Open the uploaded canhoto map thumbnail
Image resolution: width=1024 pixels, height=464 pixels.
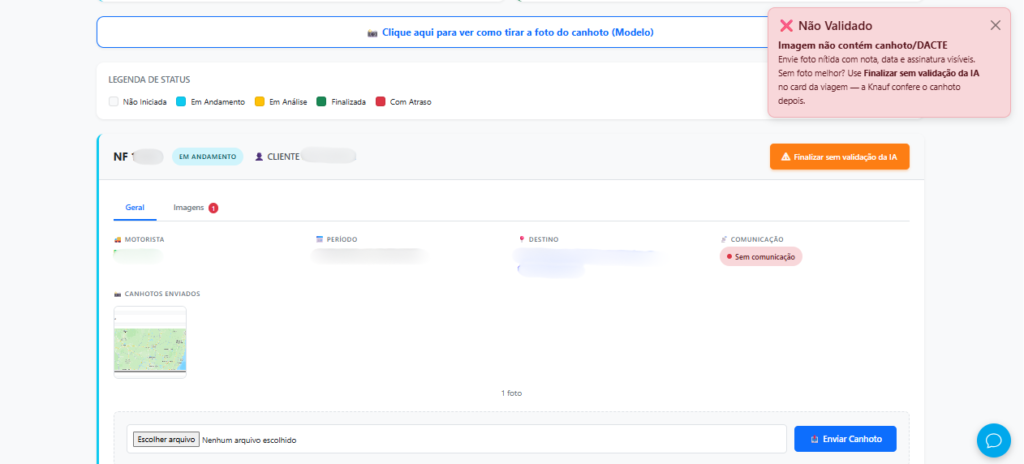pyautogui.click(x=150, y=342)
